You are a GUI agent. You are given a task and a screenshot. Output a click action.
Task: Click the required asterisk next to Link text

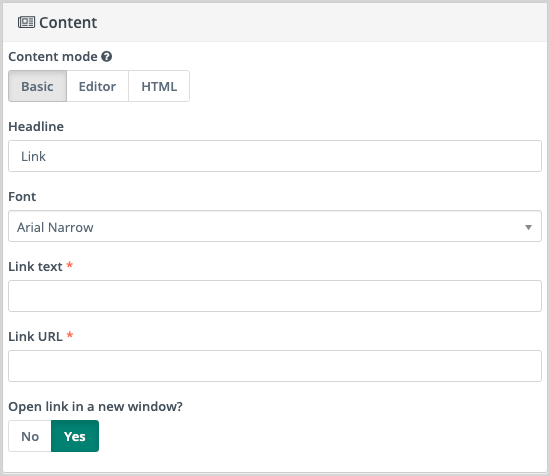69,265
